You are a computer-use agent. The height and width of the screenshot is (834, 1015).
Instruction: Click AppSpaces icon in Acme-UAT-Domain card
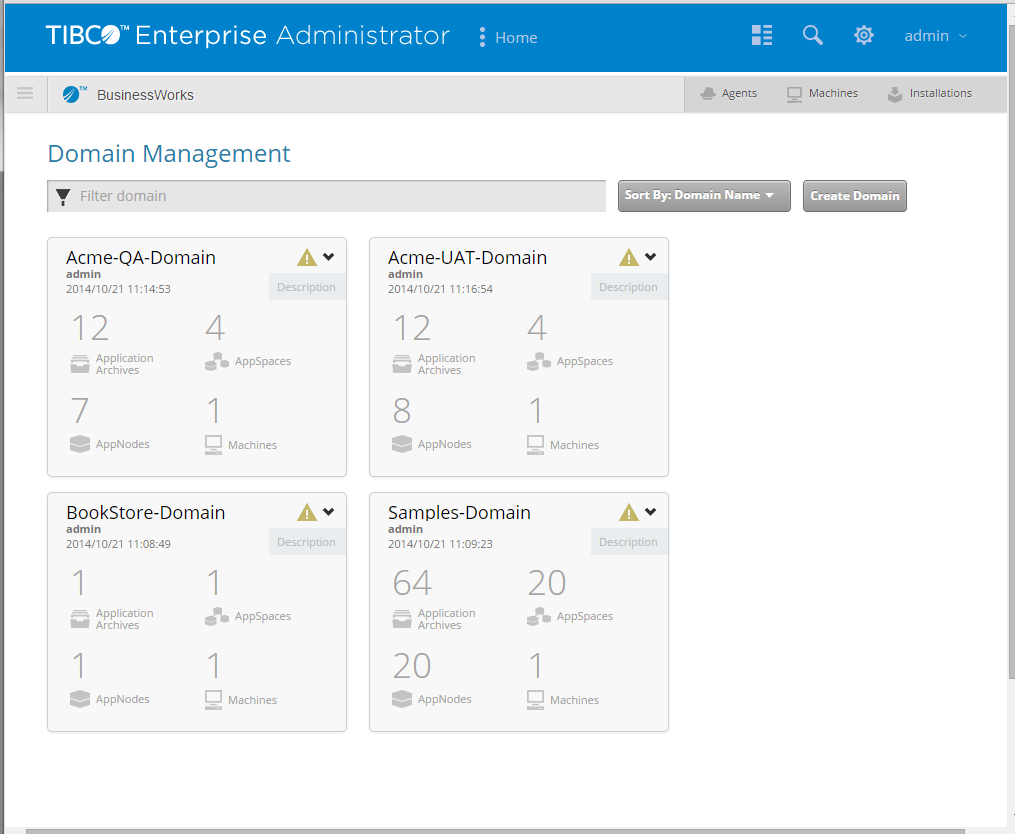pos(539,361)
